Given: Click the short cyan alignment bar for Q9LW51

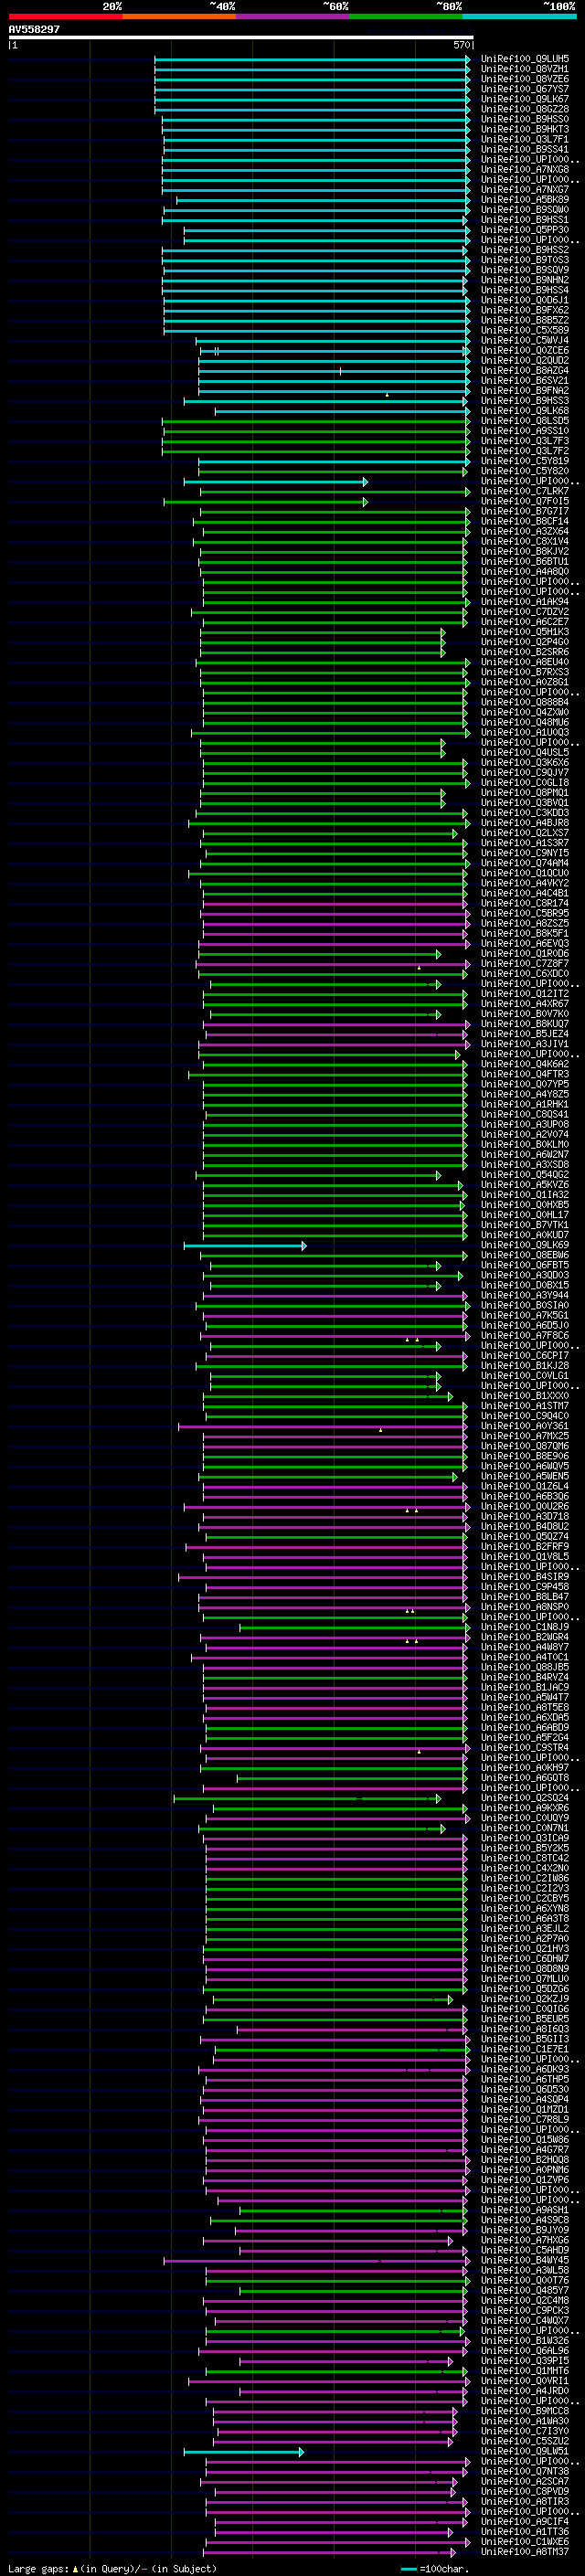Looking at the screenshot, I should point(244,2452).
